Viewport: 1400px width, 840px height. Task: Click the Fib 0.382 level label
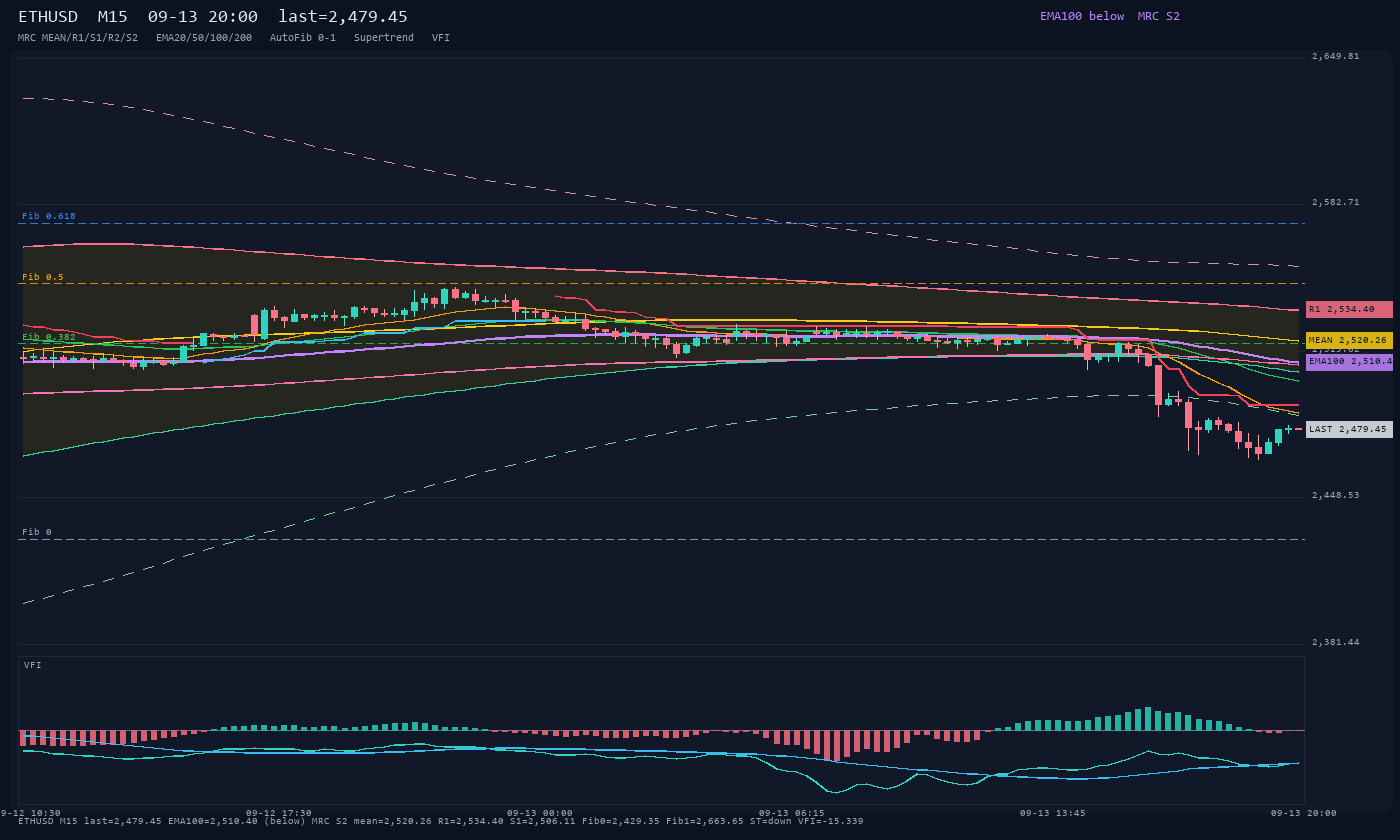coord(49,337)
